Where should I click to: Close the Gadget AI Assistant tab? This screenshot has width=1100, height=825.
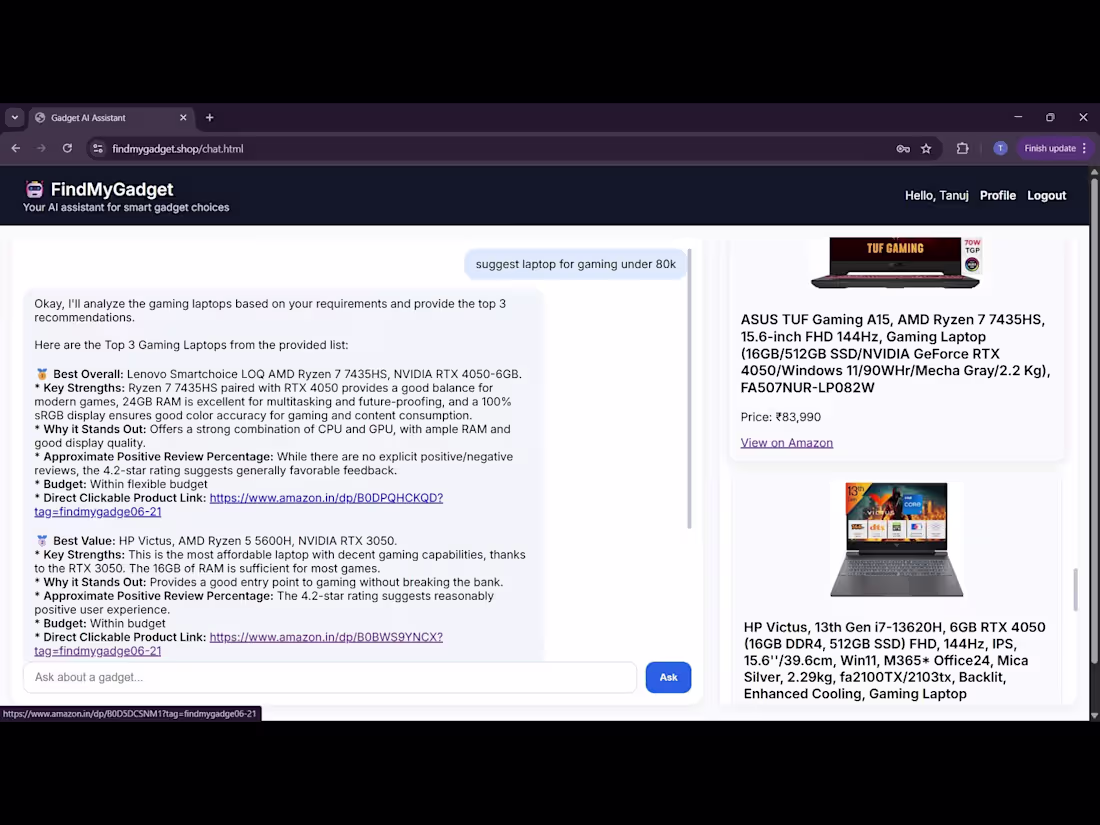coord(183,118)
